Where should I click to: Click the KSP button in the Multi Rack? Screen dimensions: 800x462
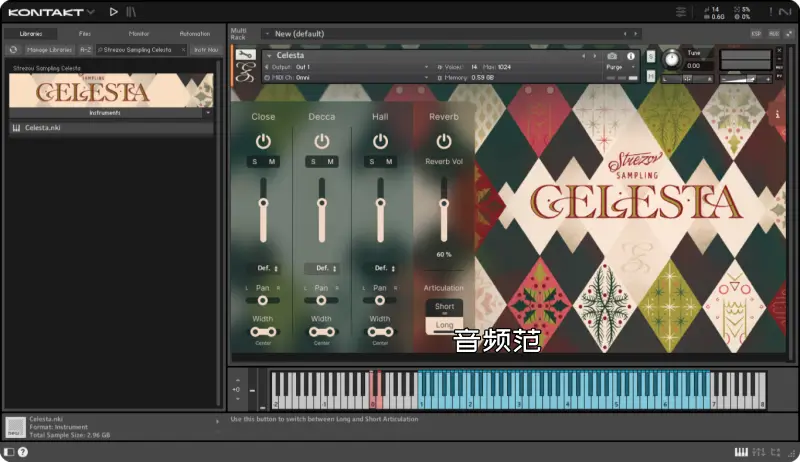757,33
